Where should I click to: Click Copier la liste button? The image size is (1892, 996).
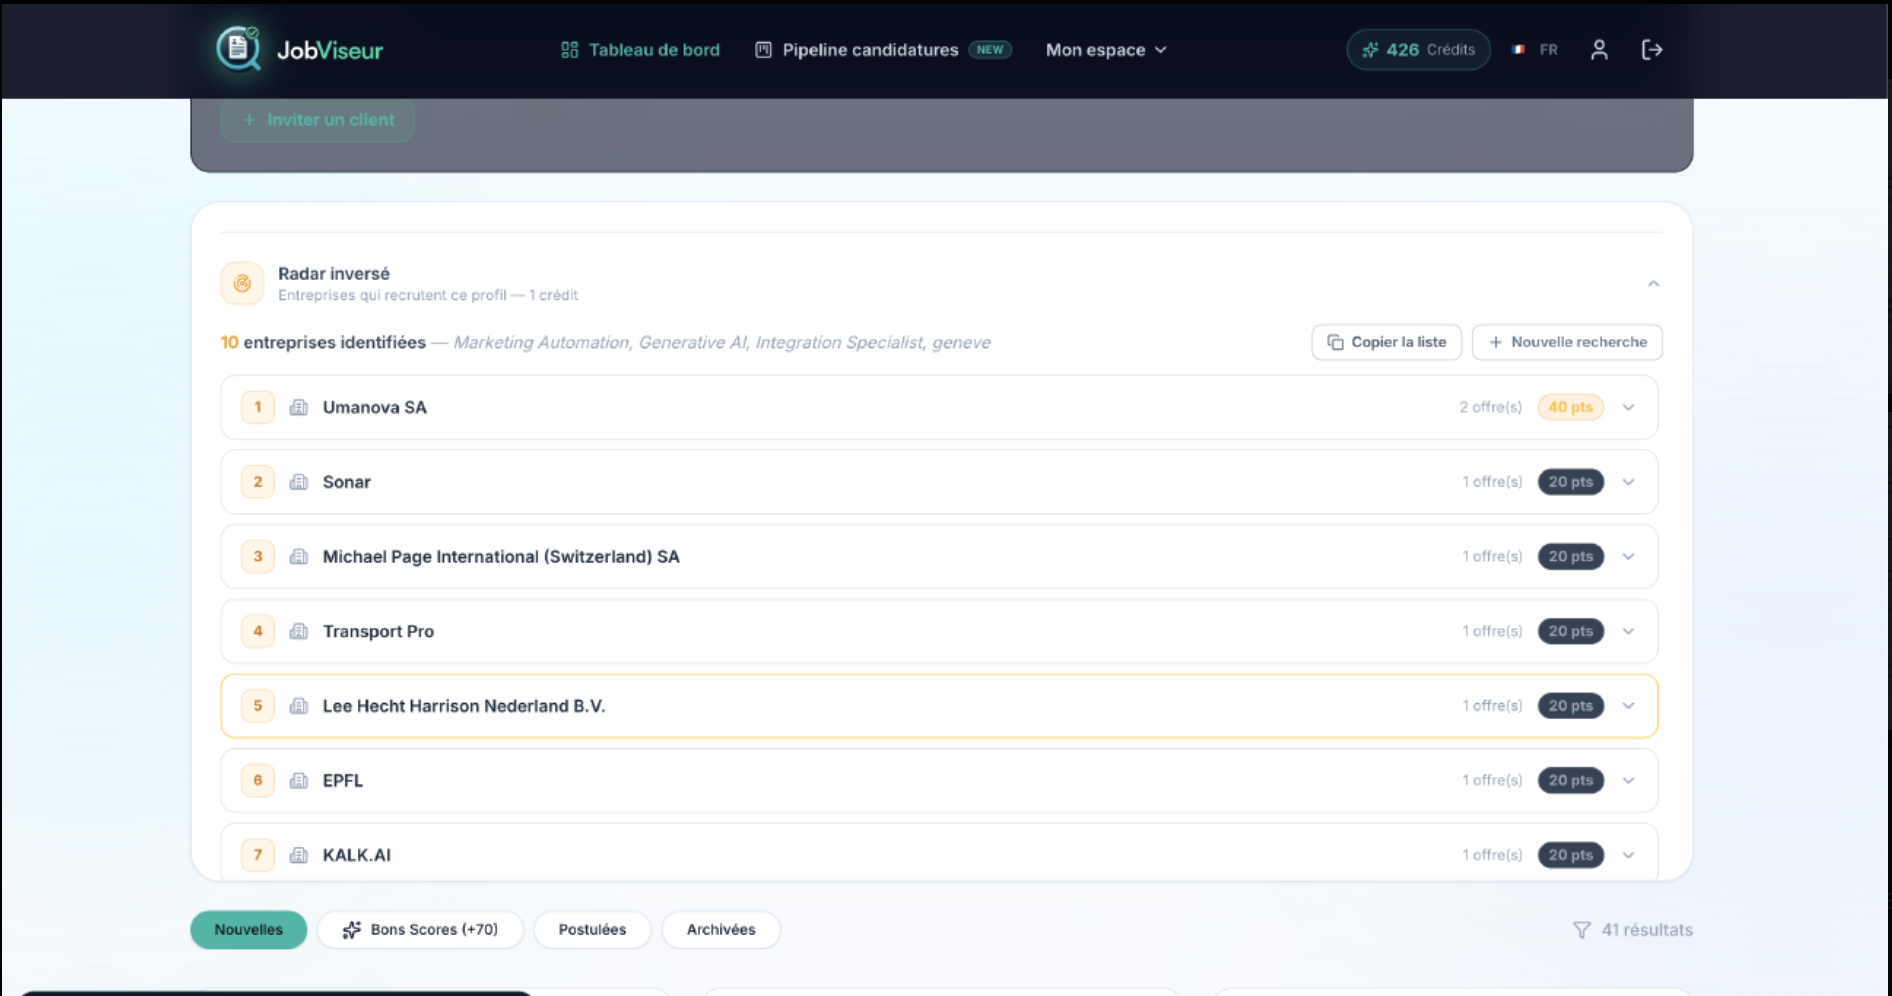1386,342
